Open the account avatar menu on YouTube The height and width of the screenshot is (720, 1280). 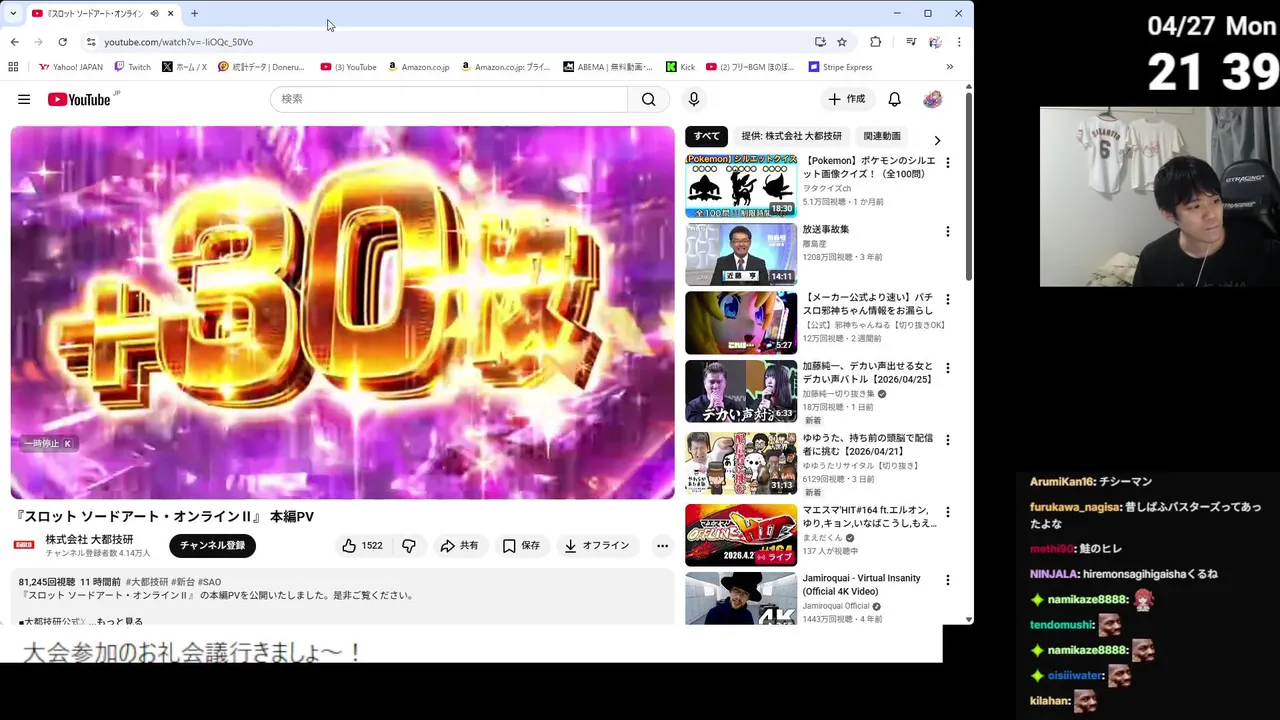point(932,99)
